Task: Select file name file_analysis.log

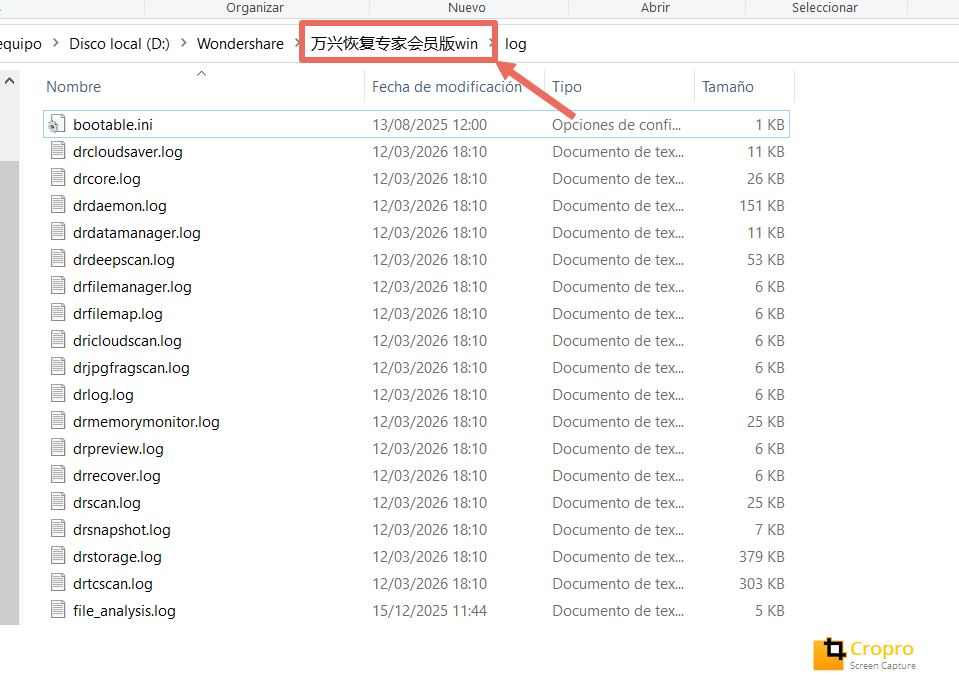Action: point(124,611)
